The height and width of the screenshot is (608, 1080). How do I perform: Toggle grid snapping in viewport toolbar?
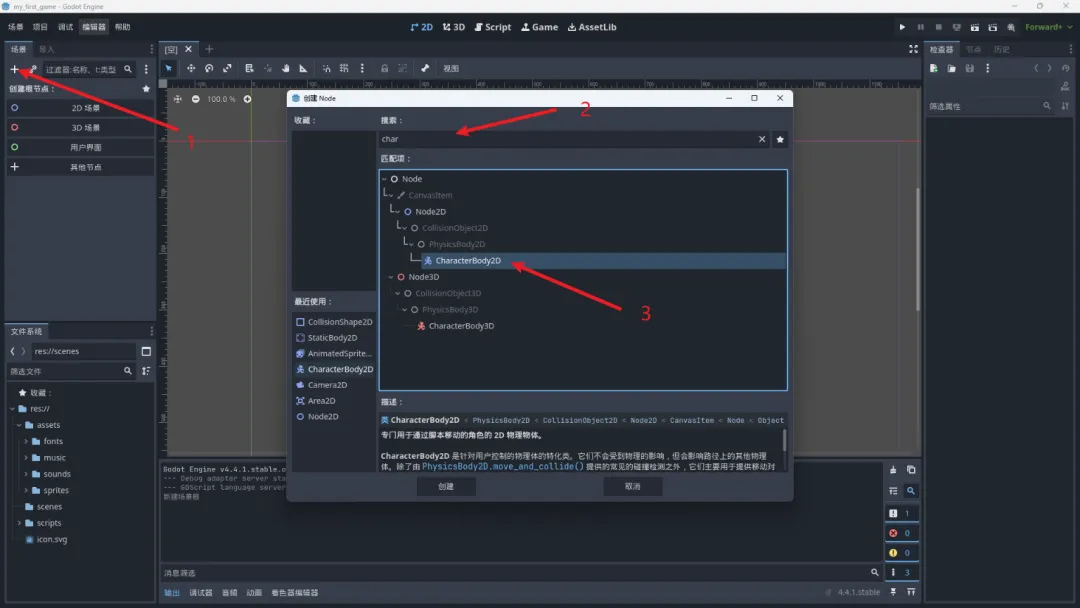click(x=344, y=68)
